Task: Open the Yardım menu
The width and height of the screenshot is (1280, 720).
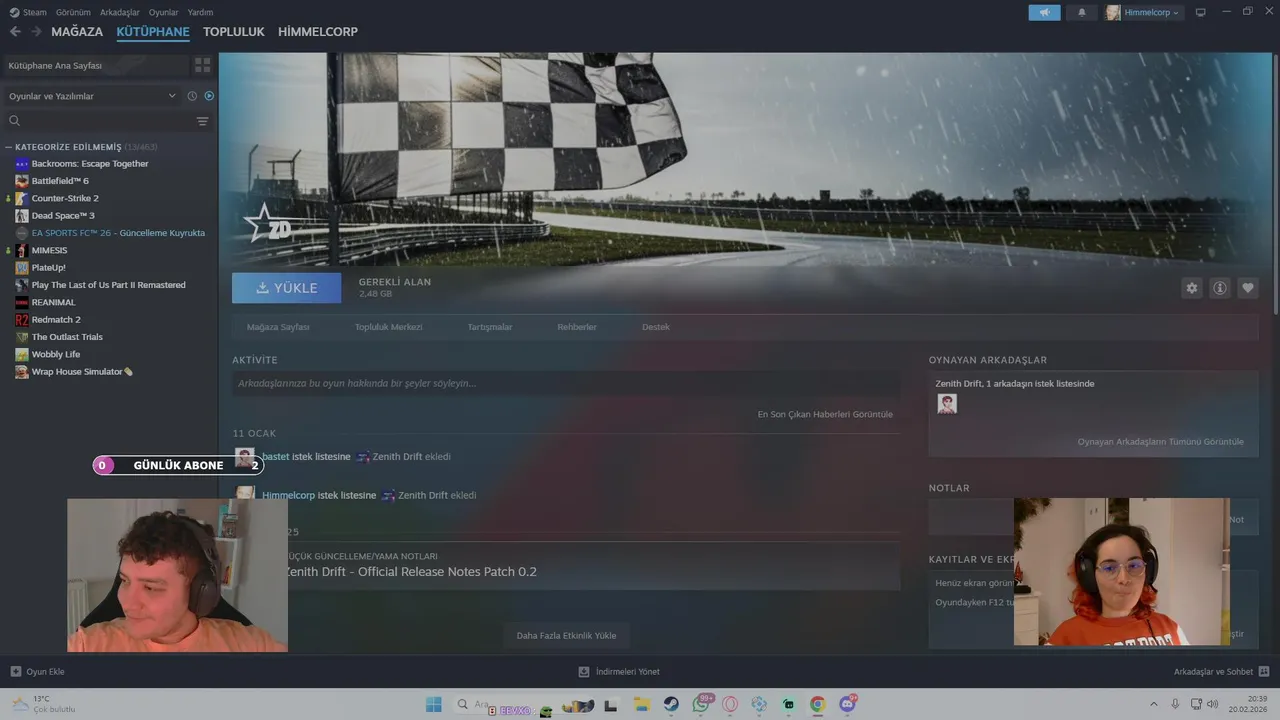Action: pos(200,12)
